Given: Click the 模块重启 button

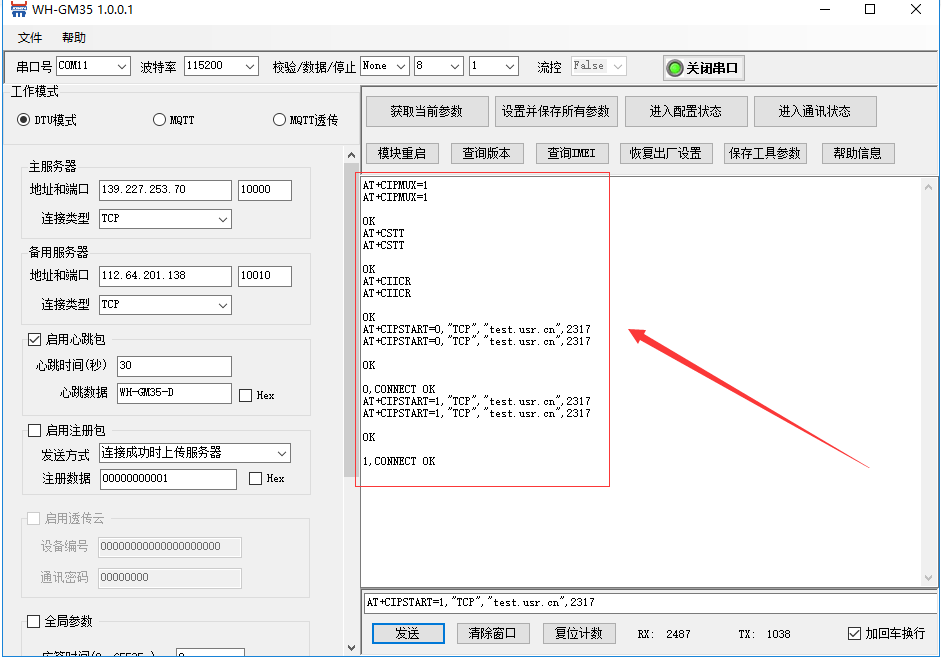Looking at the screenshot, I should [402, 153].
